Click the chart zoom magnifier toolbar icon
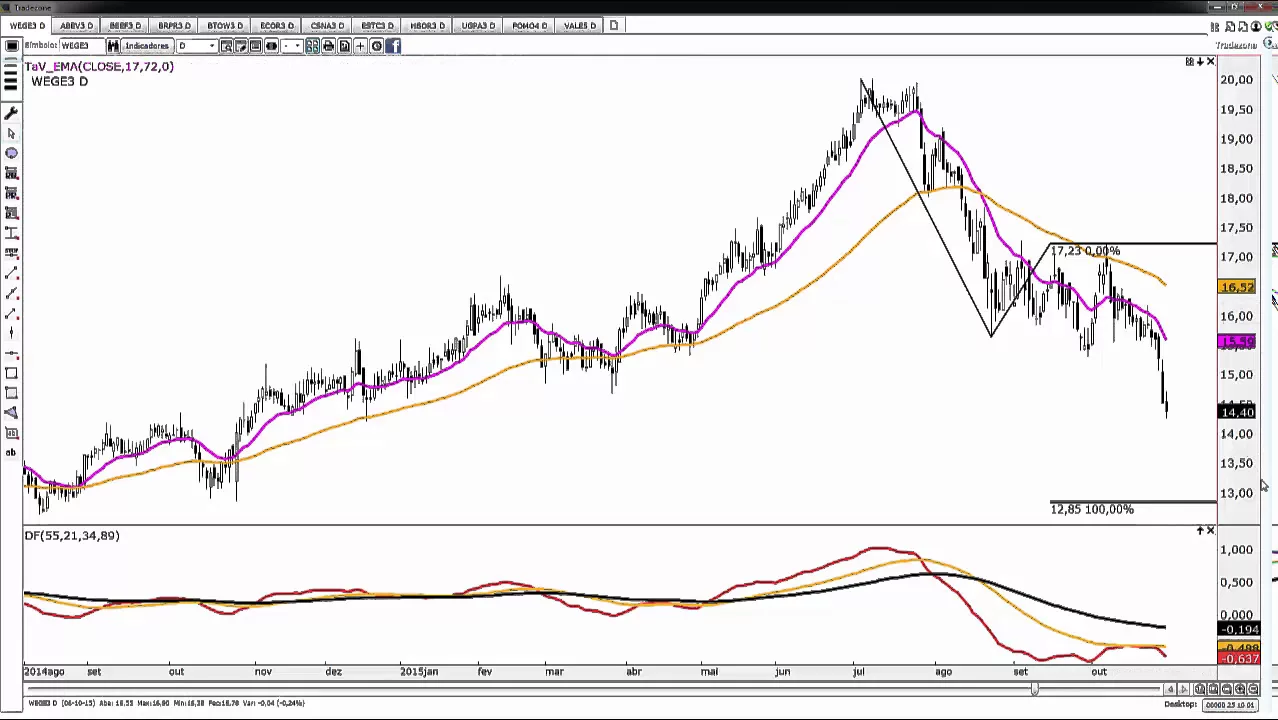 [x=227, y=46]
